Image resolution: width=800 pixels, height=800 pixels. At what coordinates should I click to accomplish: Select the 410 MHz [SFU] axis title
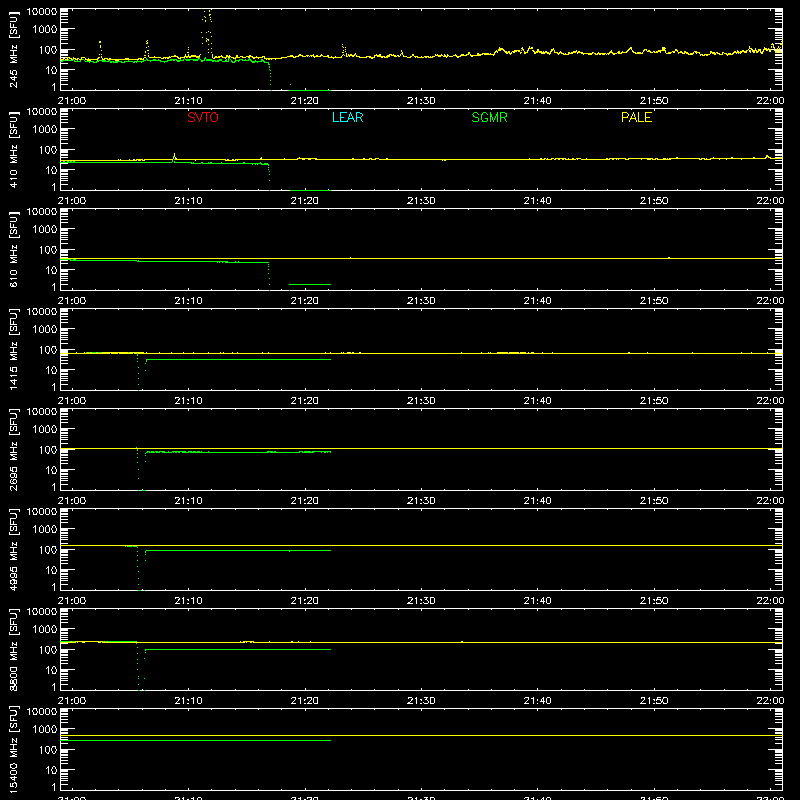14,149
